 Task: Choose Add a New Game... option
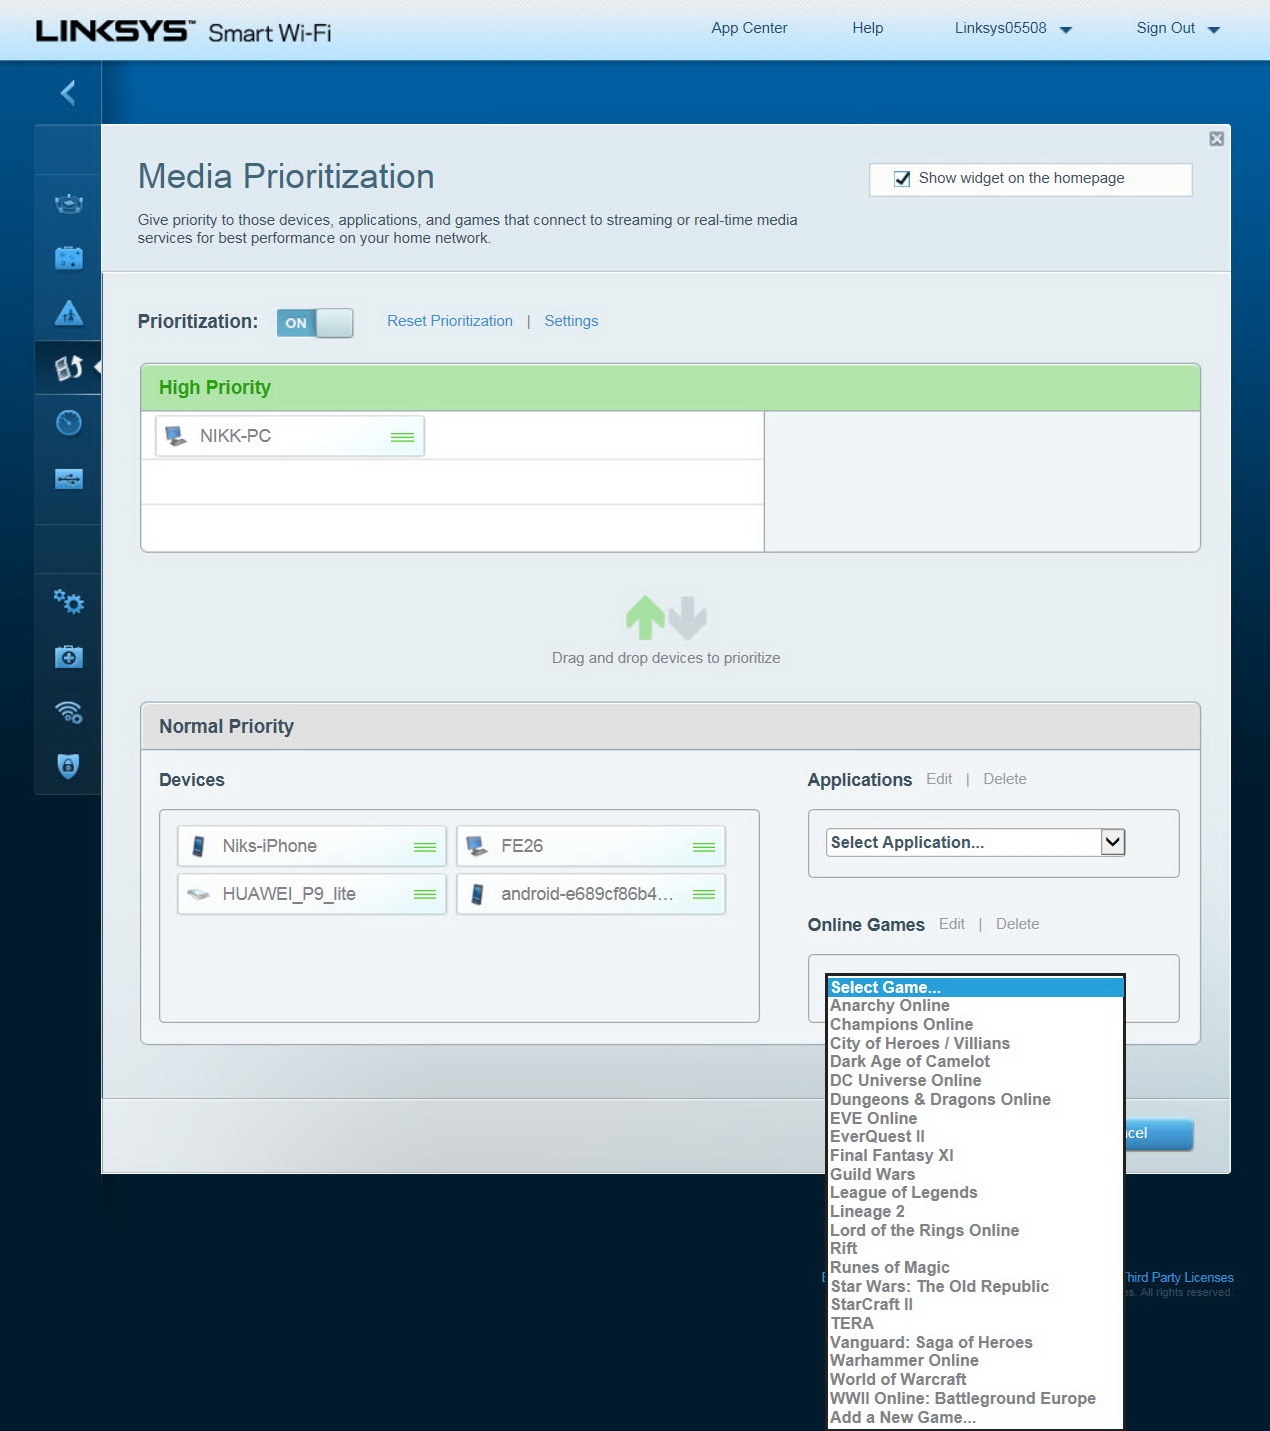click(x=976, y=1417)
